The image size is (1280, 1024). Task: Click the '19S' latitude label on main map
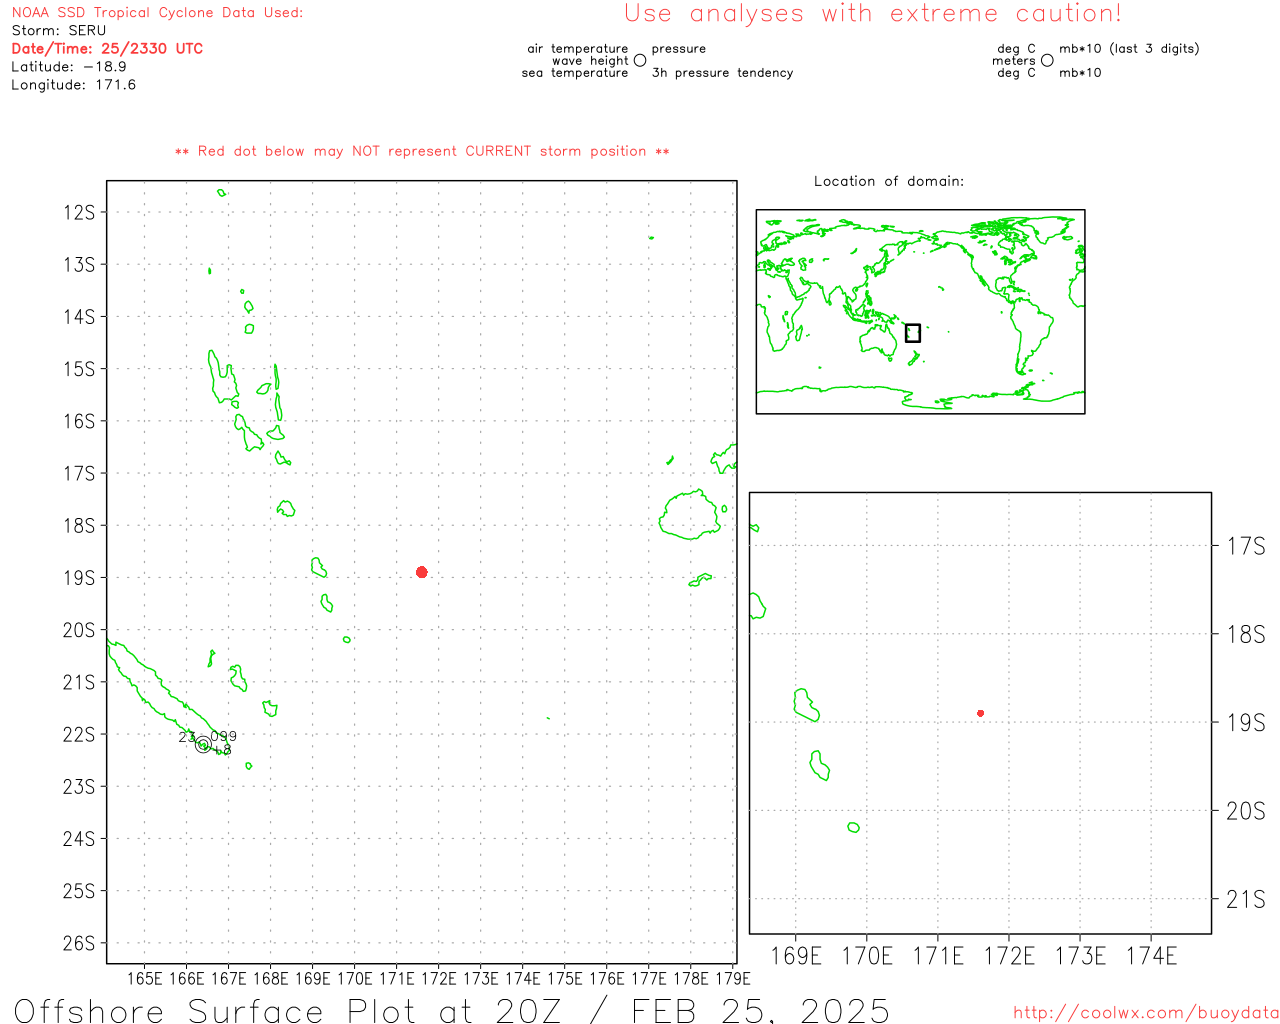(x=80, y=578)
